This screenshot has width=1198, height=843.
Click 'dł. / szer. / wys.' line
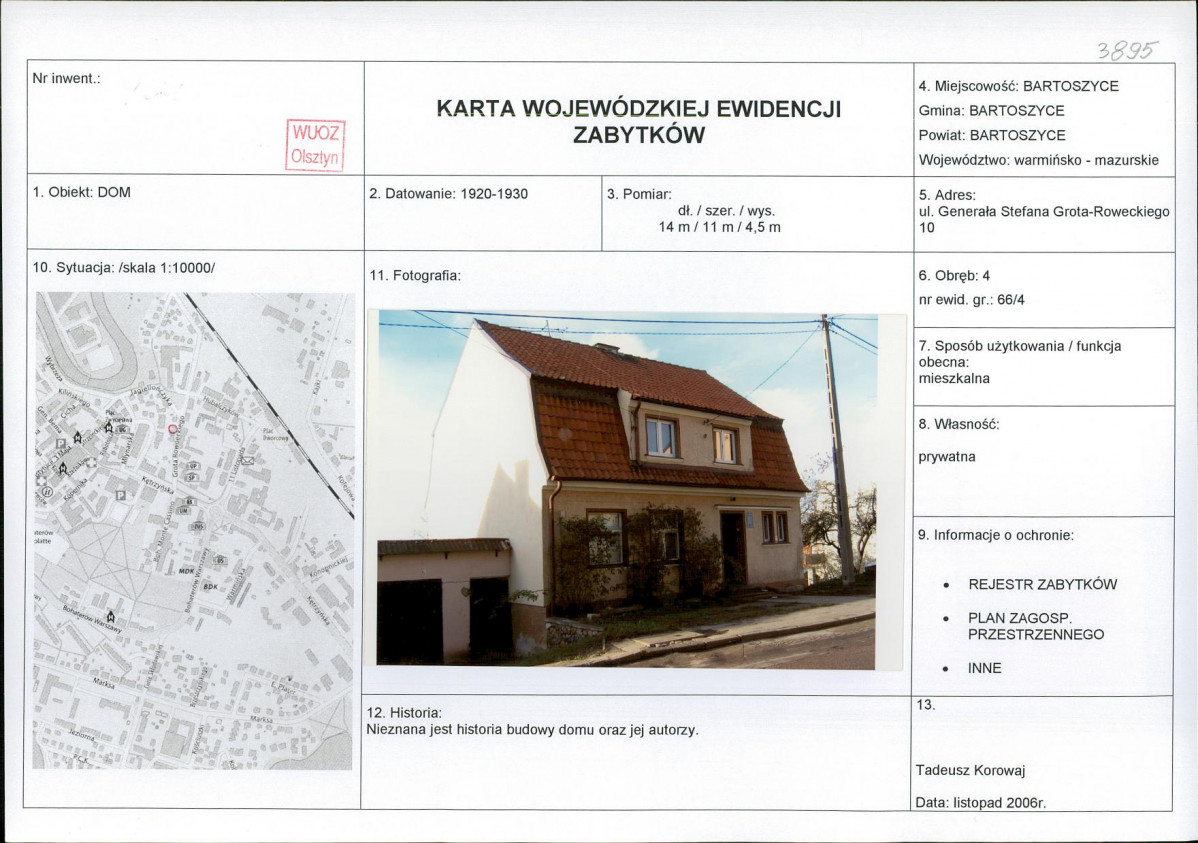point(727,211)
